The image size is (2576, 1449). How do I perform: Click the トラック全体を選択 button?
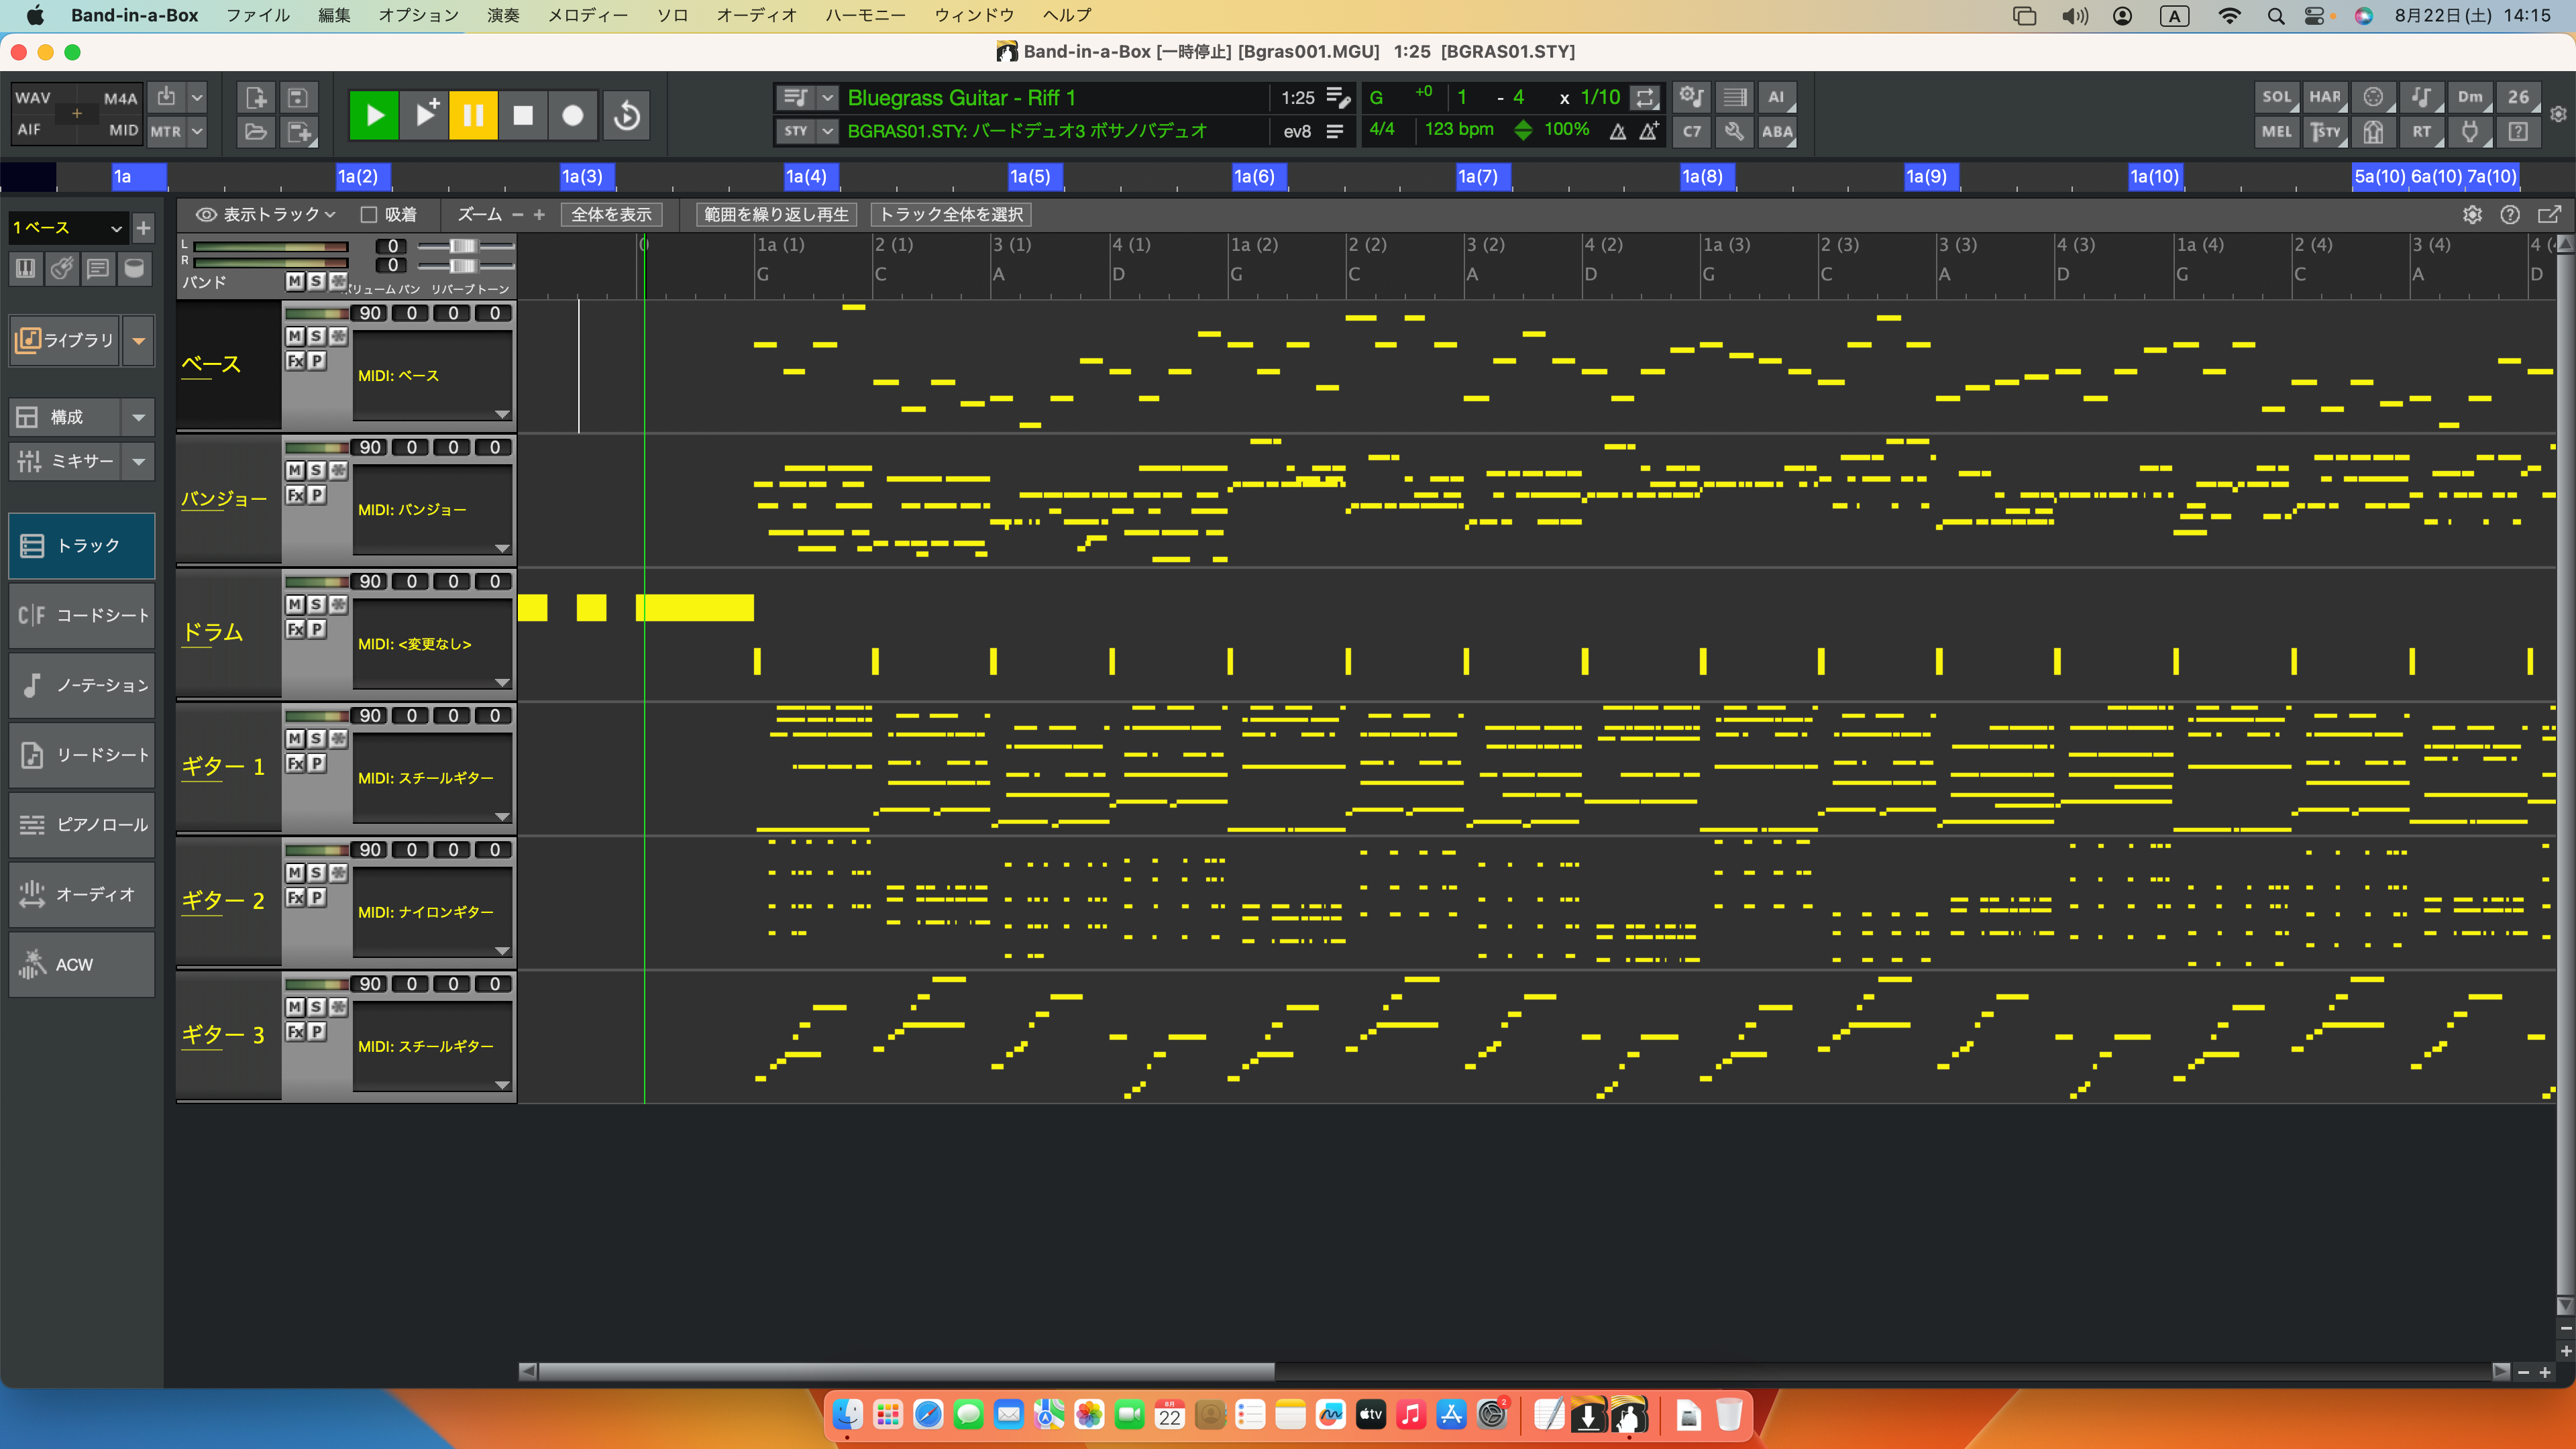(951, 215)
